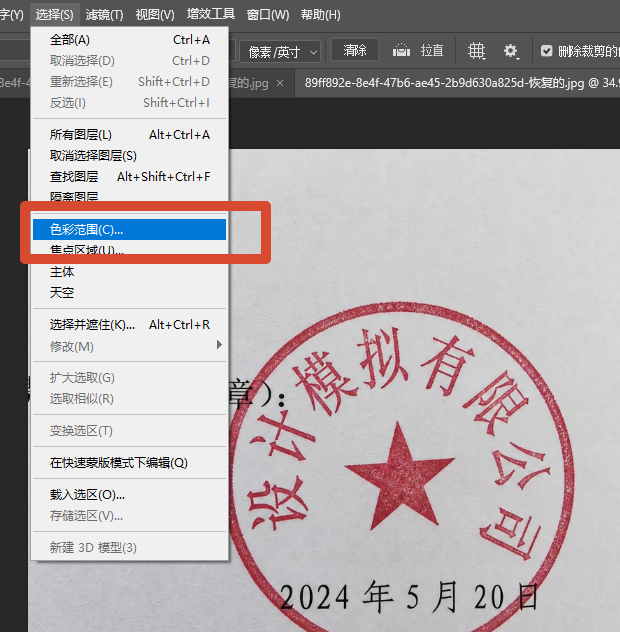This screenshot has width=620, height=632.
Task: Open the 选择(S) menu
Action: coord(54,15)
